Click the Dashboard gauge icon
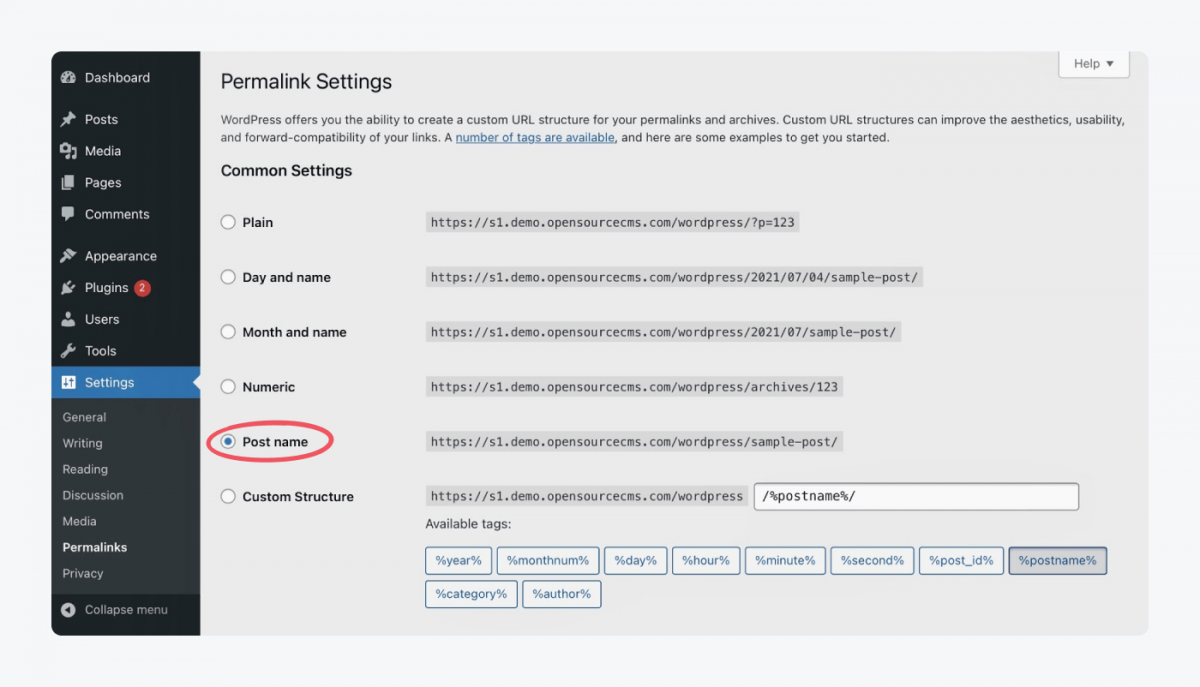1200x687 pixels. tap(68, 78)
